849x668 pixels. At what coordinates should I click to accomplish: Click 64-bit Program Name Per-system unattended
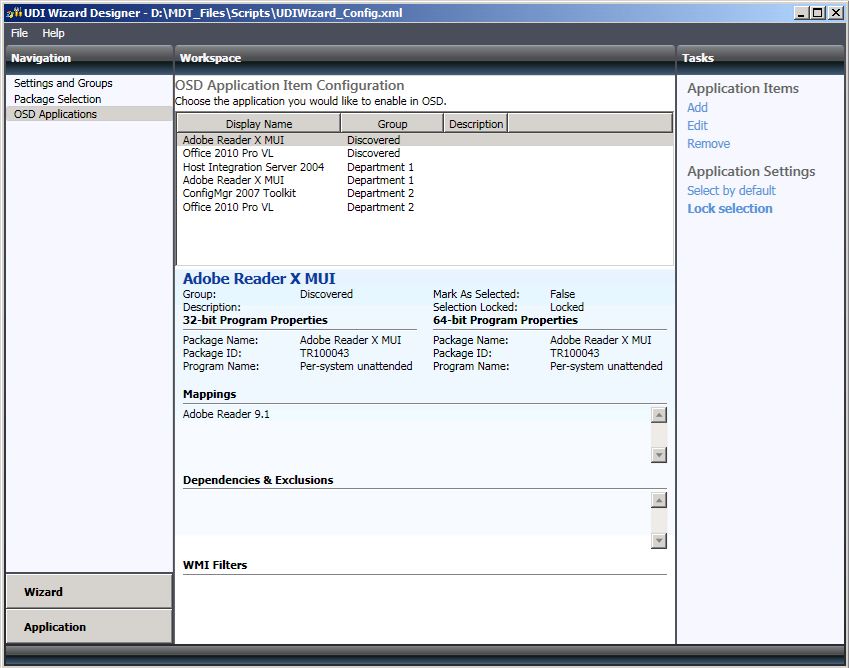[606, 366]
